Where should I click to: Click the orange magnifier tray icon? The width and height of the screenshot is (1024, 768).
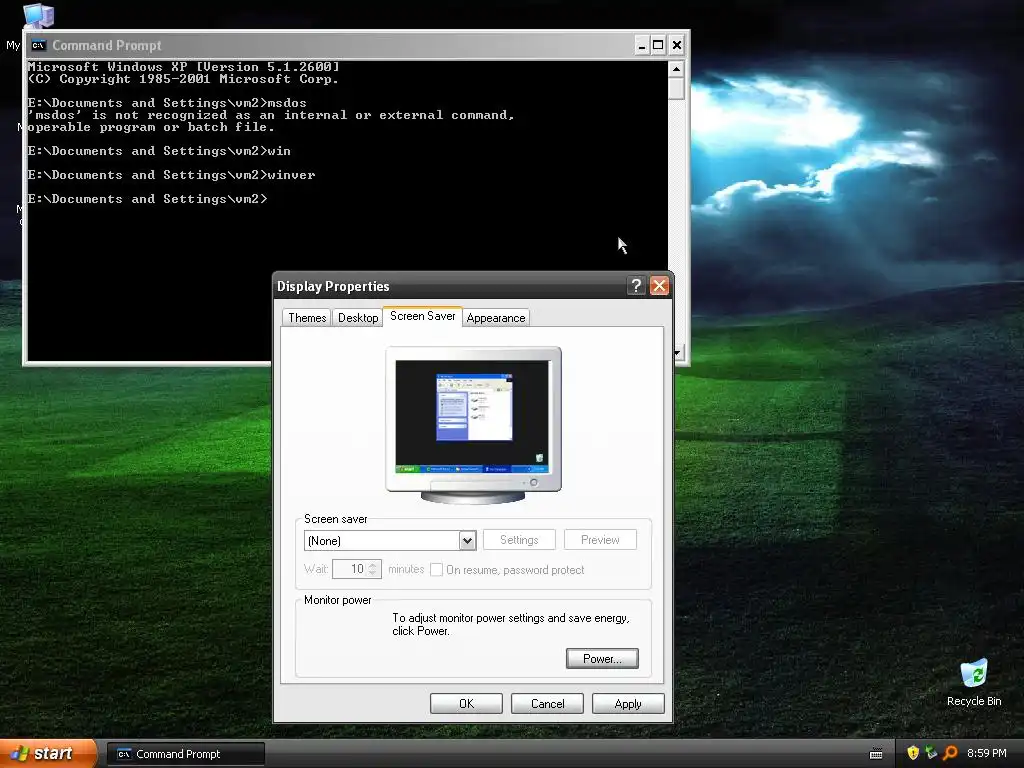click(950, 753)
